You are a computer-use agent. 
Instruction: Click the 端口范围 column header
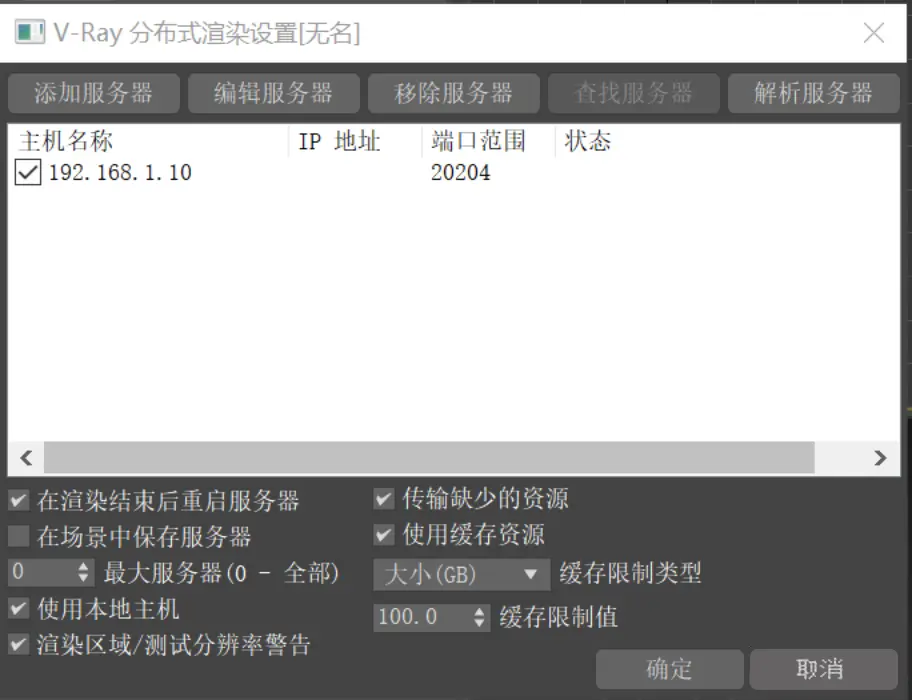point(489,141)
